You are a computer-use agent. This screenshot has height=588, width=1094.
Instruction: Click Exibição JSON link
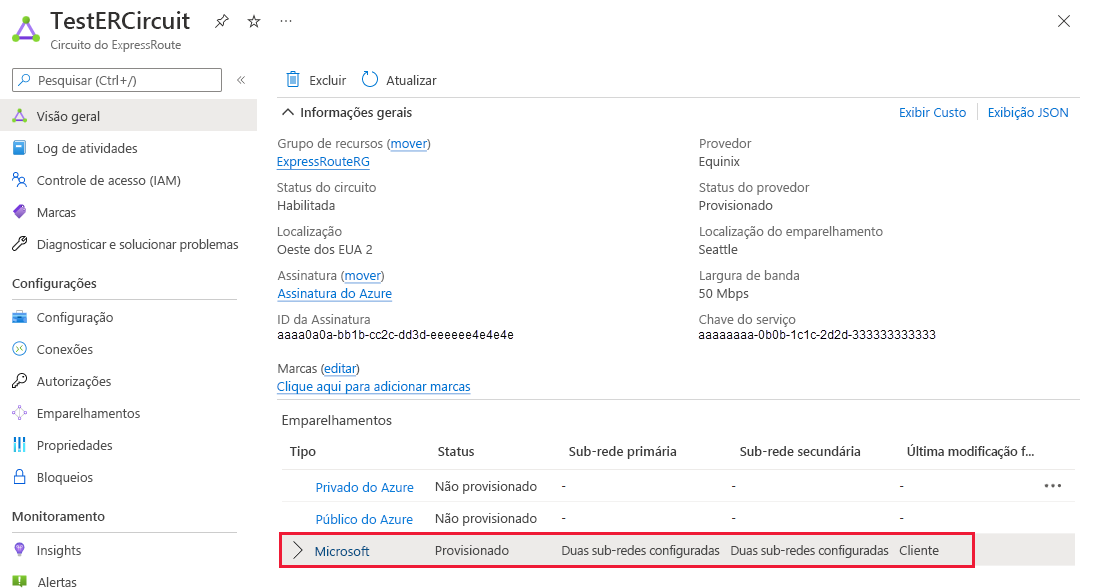point(1028,112)
